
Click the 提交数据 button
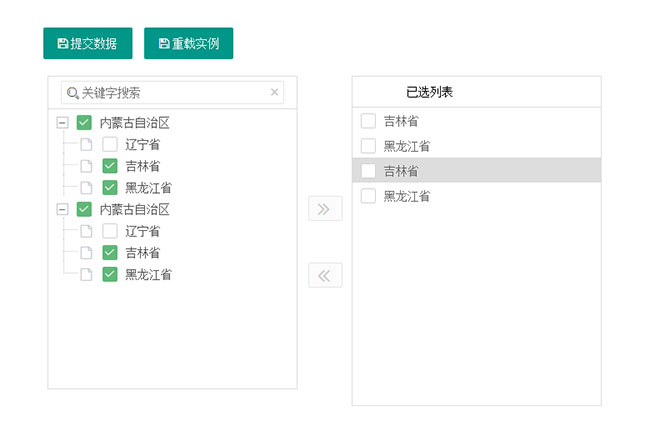pyautogui.click(x=88, y=44)
